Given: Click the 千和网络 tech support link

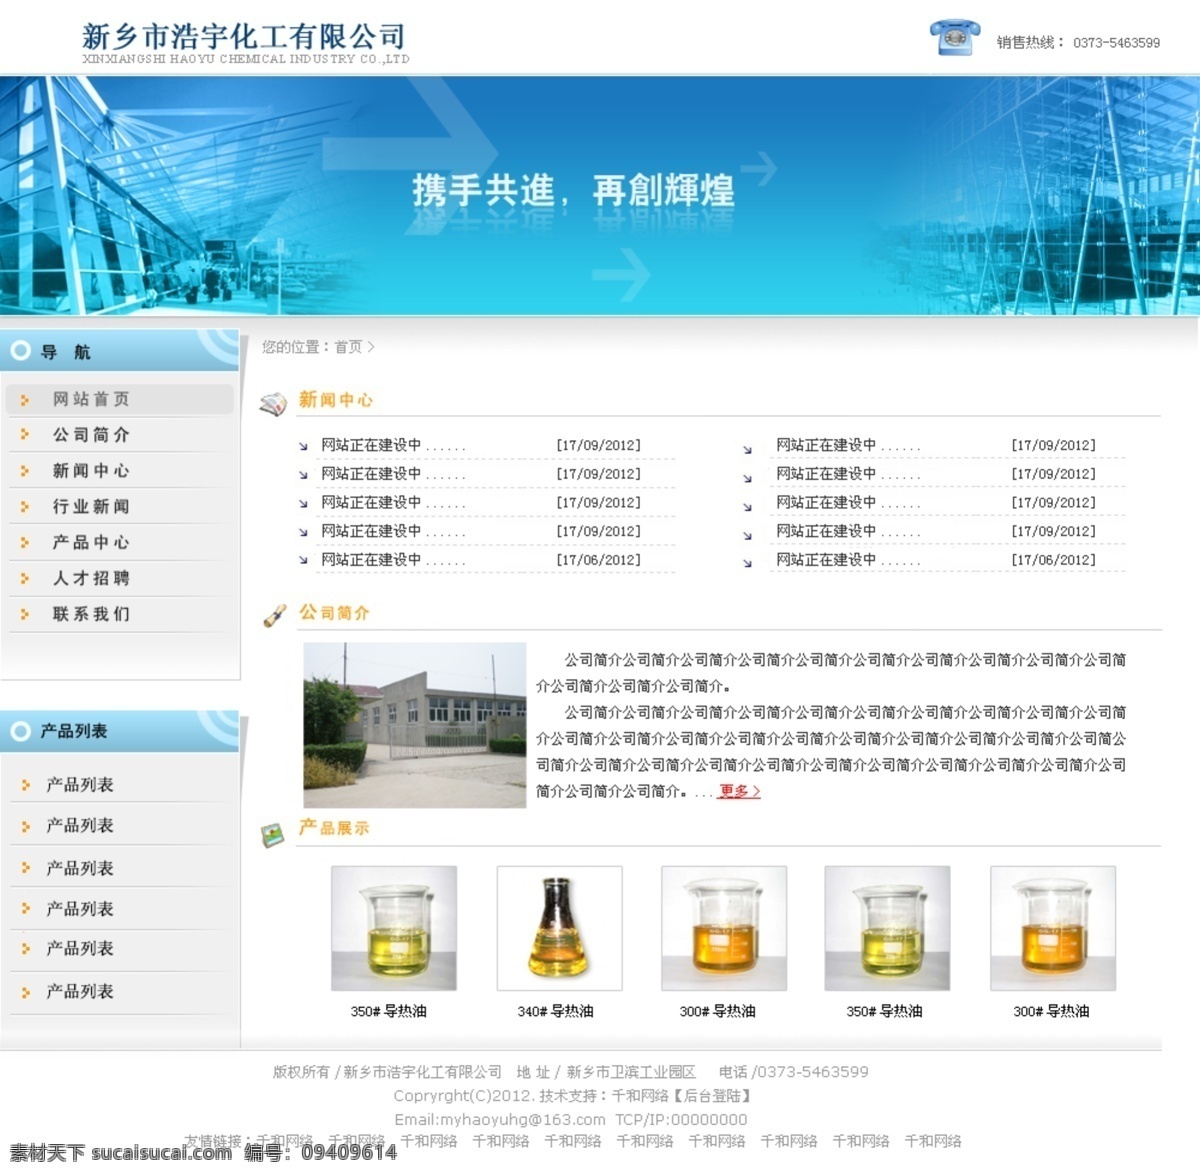Looking at the screenshot, I should pyautogui.click(x=640, y=1096).
